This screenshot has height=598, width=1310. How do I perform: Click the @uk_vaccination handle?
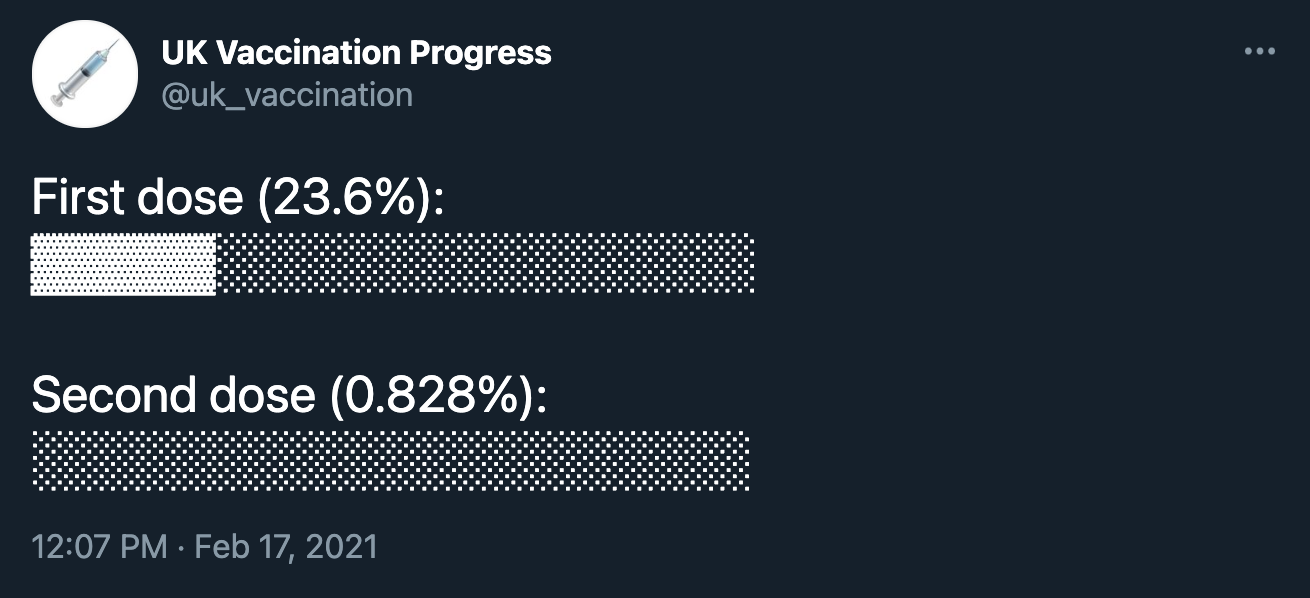289,95
